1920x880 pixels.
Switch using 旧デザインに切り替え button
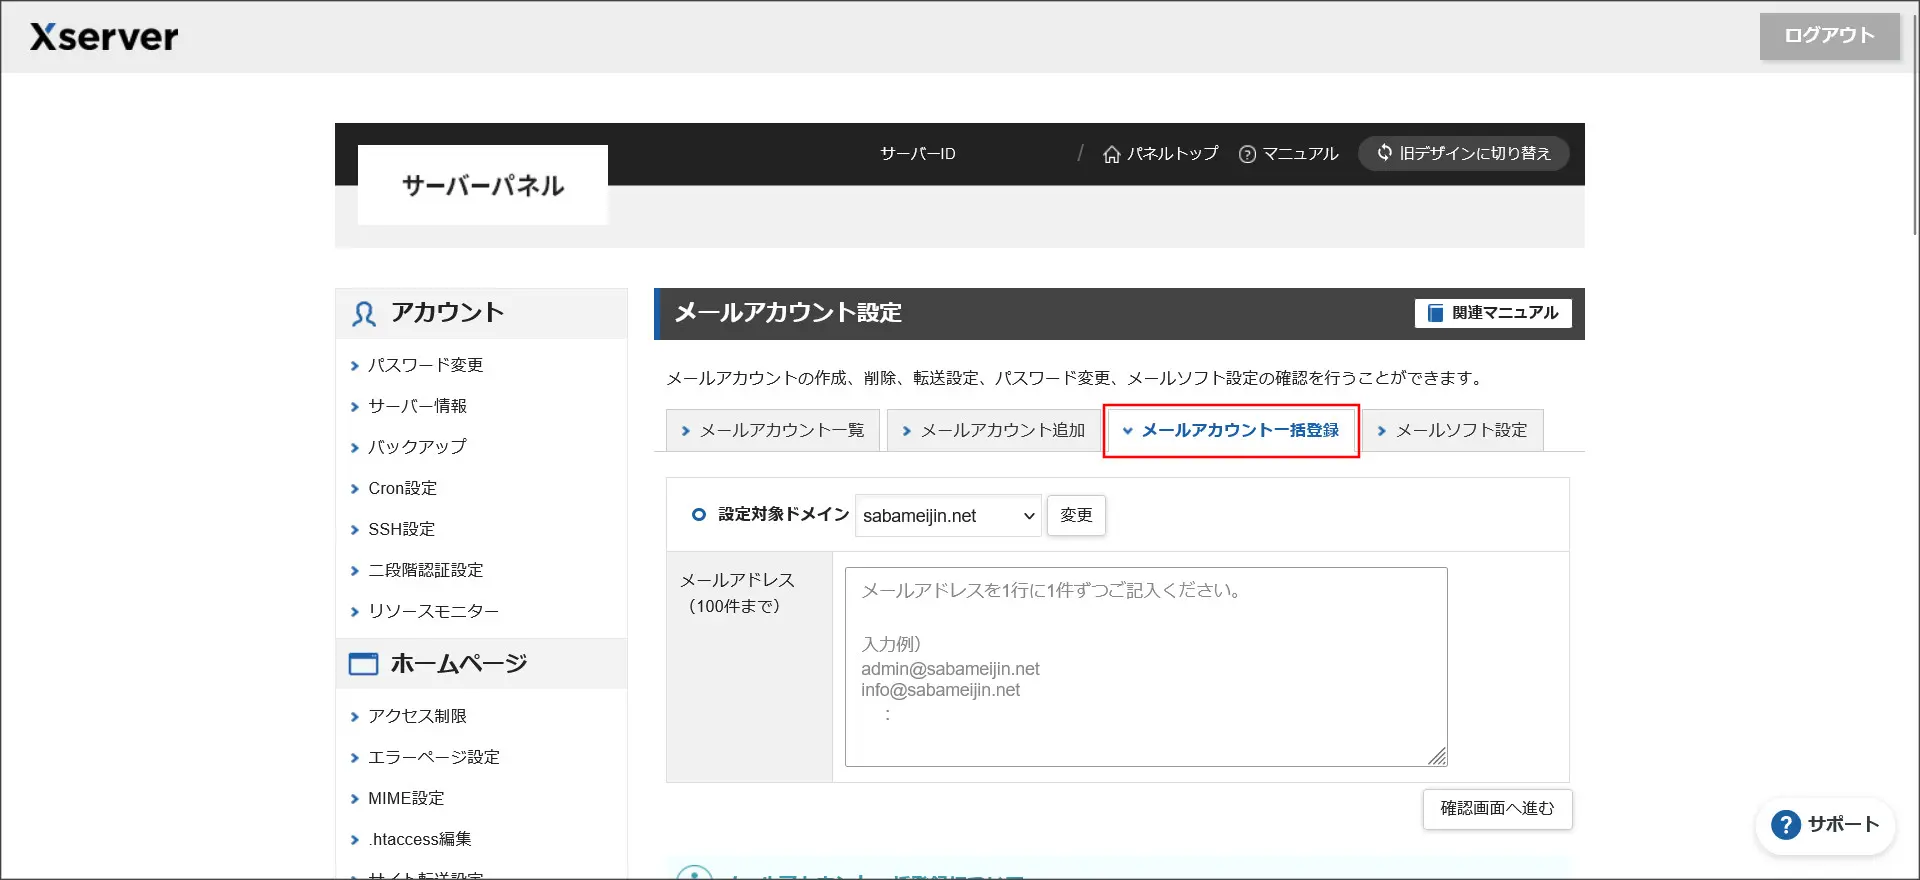point(1463,153)
